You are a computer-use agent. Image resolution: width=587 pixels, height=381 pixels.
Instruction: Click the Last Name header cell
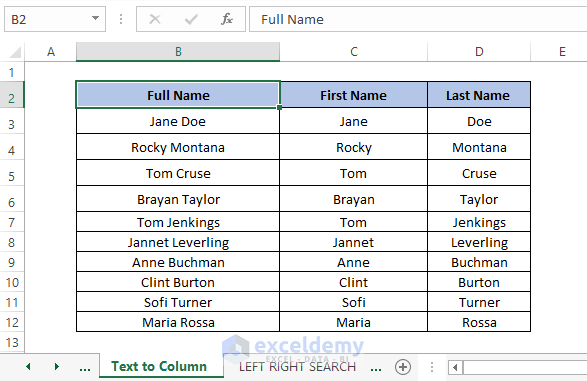(x=479, y=95)
